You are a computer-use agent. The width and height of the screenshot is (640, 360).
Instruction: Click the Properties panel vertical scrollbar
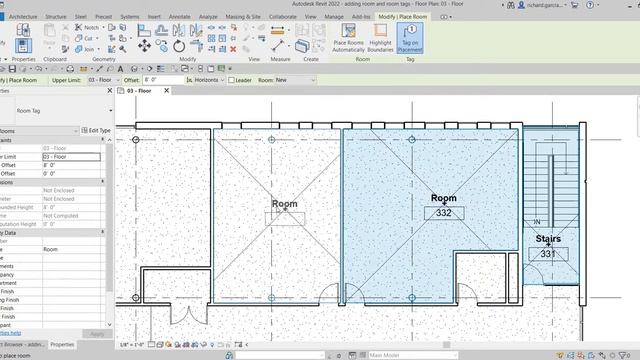point(109,232)
